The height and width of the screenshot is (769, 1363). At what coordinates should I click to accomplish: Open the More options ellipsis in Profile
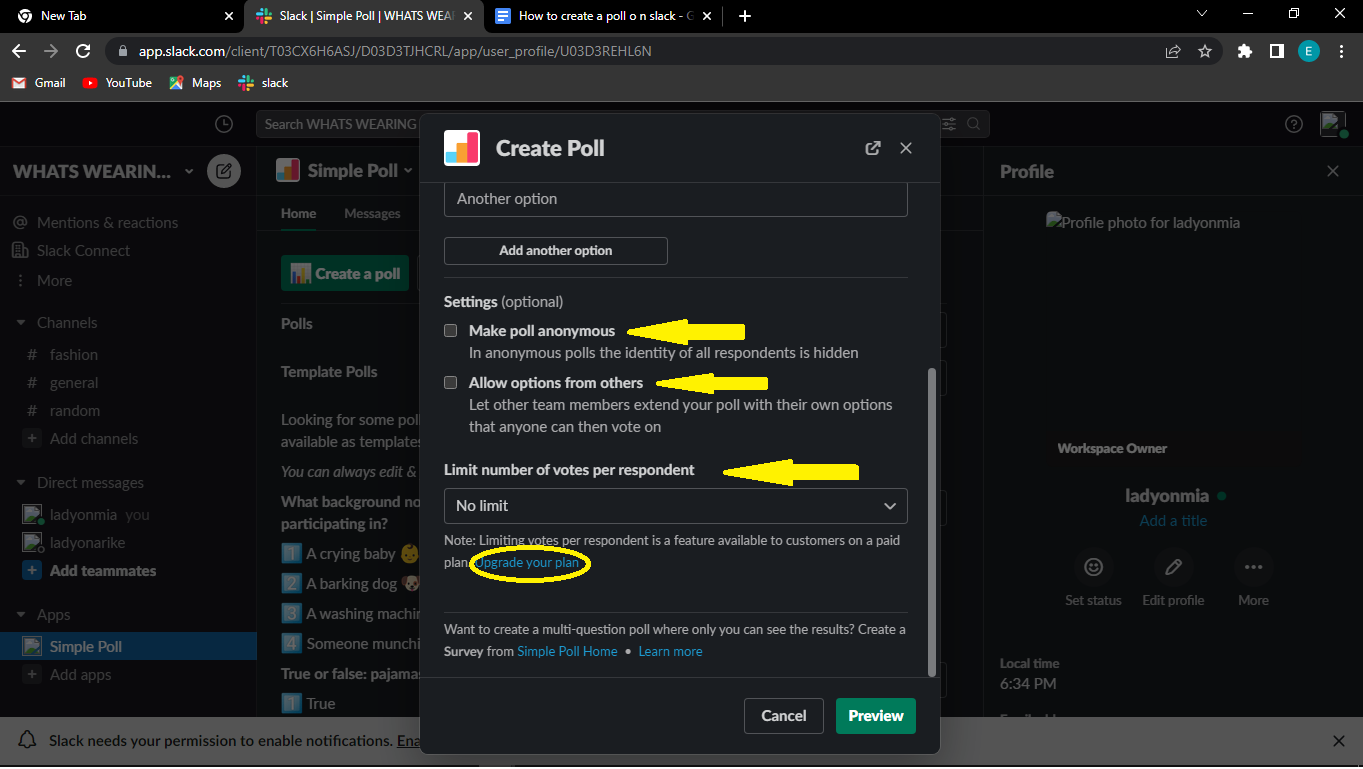click(x=1253, y=567)
